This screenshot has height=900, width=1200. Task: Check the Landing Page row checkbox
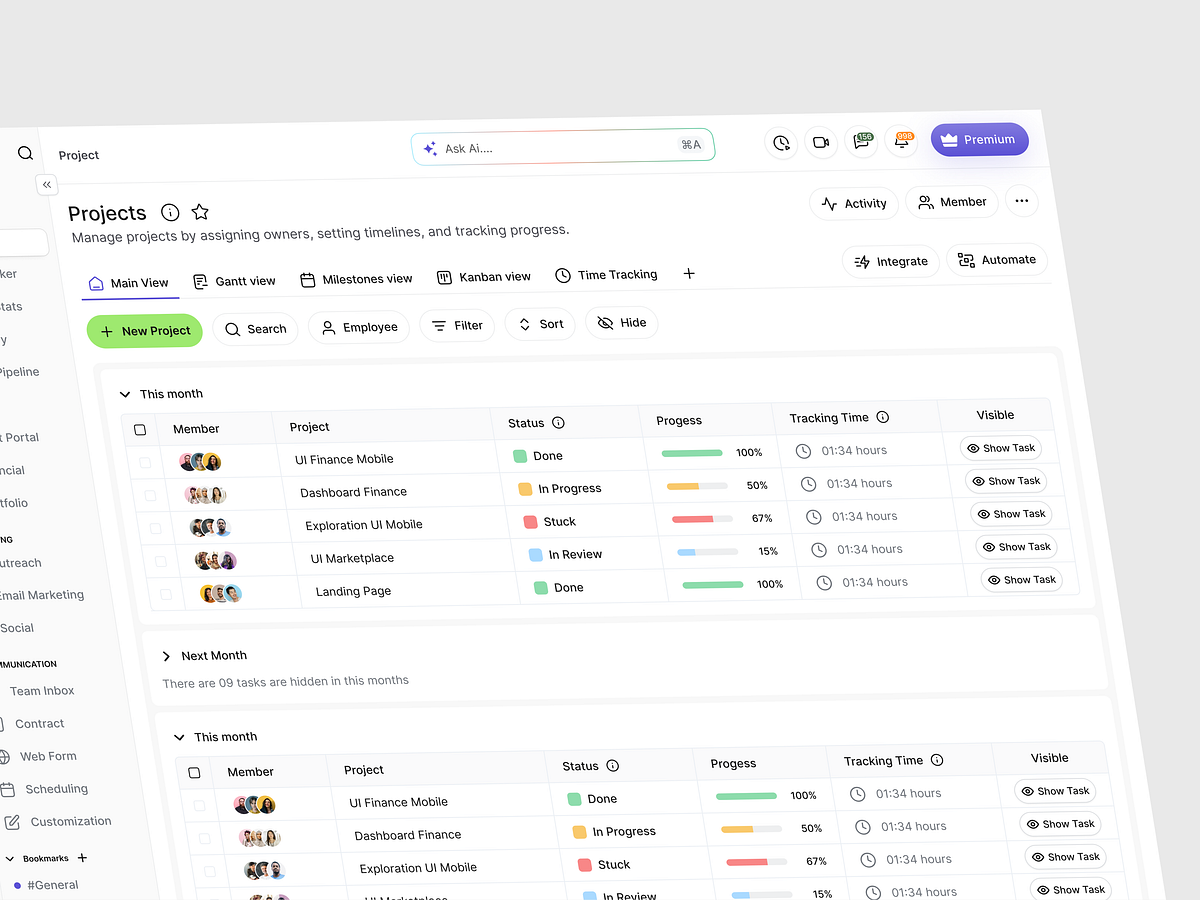tap(167, 593)
